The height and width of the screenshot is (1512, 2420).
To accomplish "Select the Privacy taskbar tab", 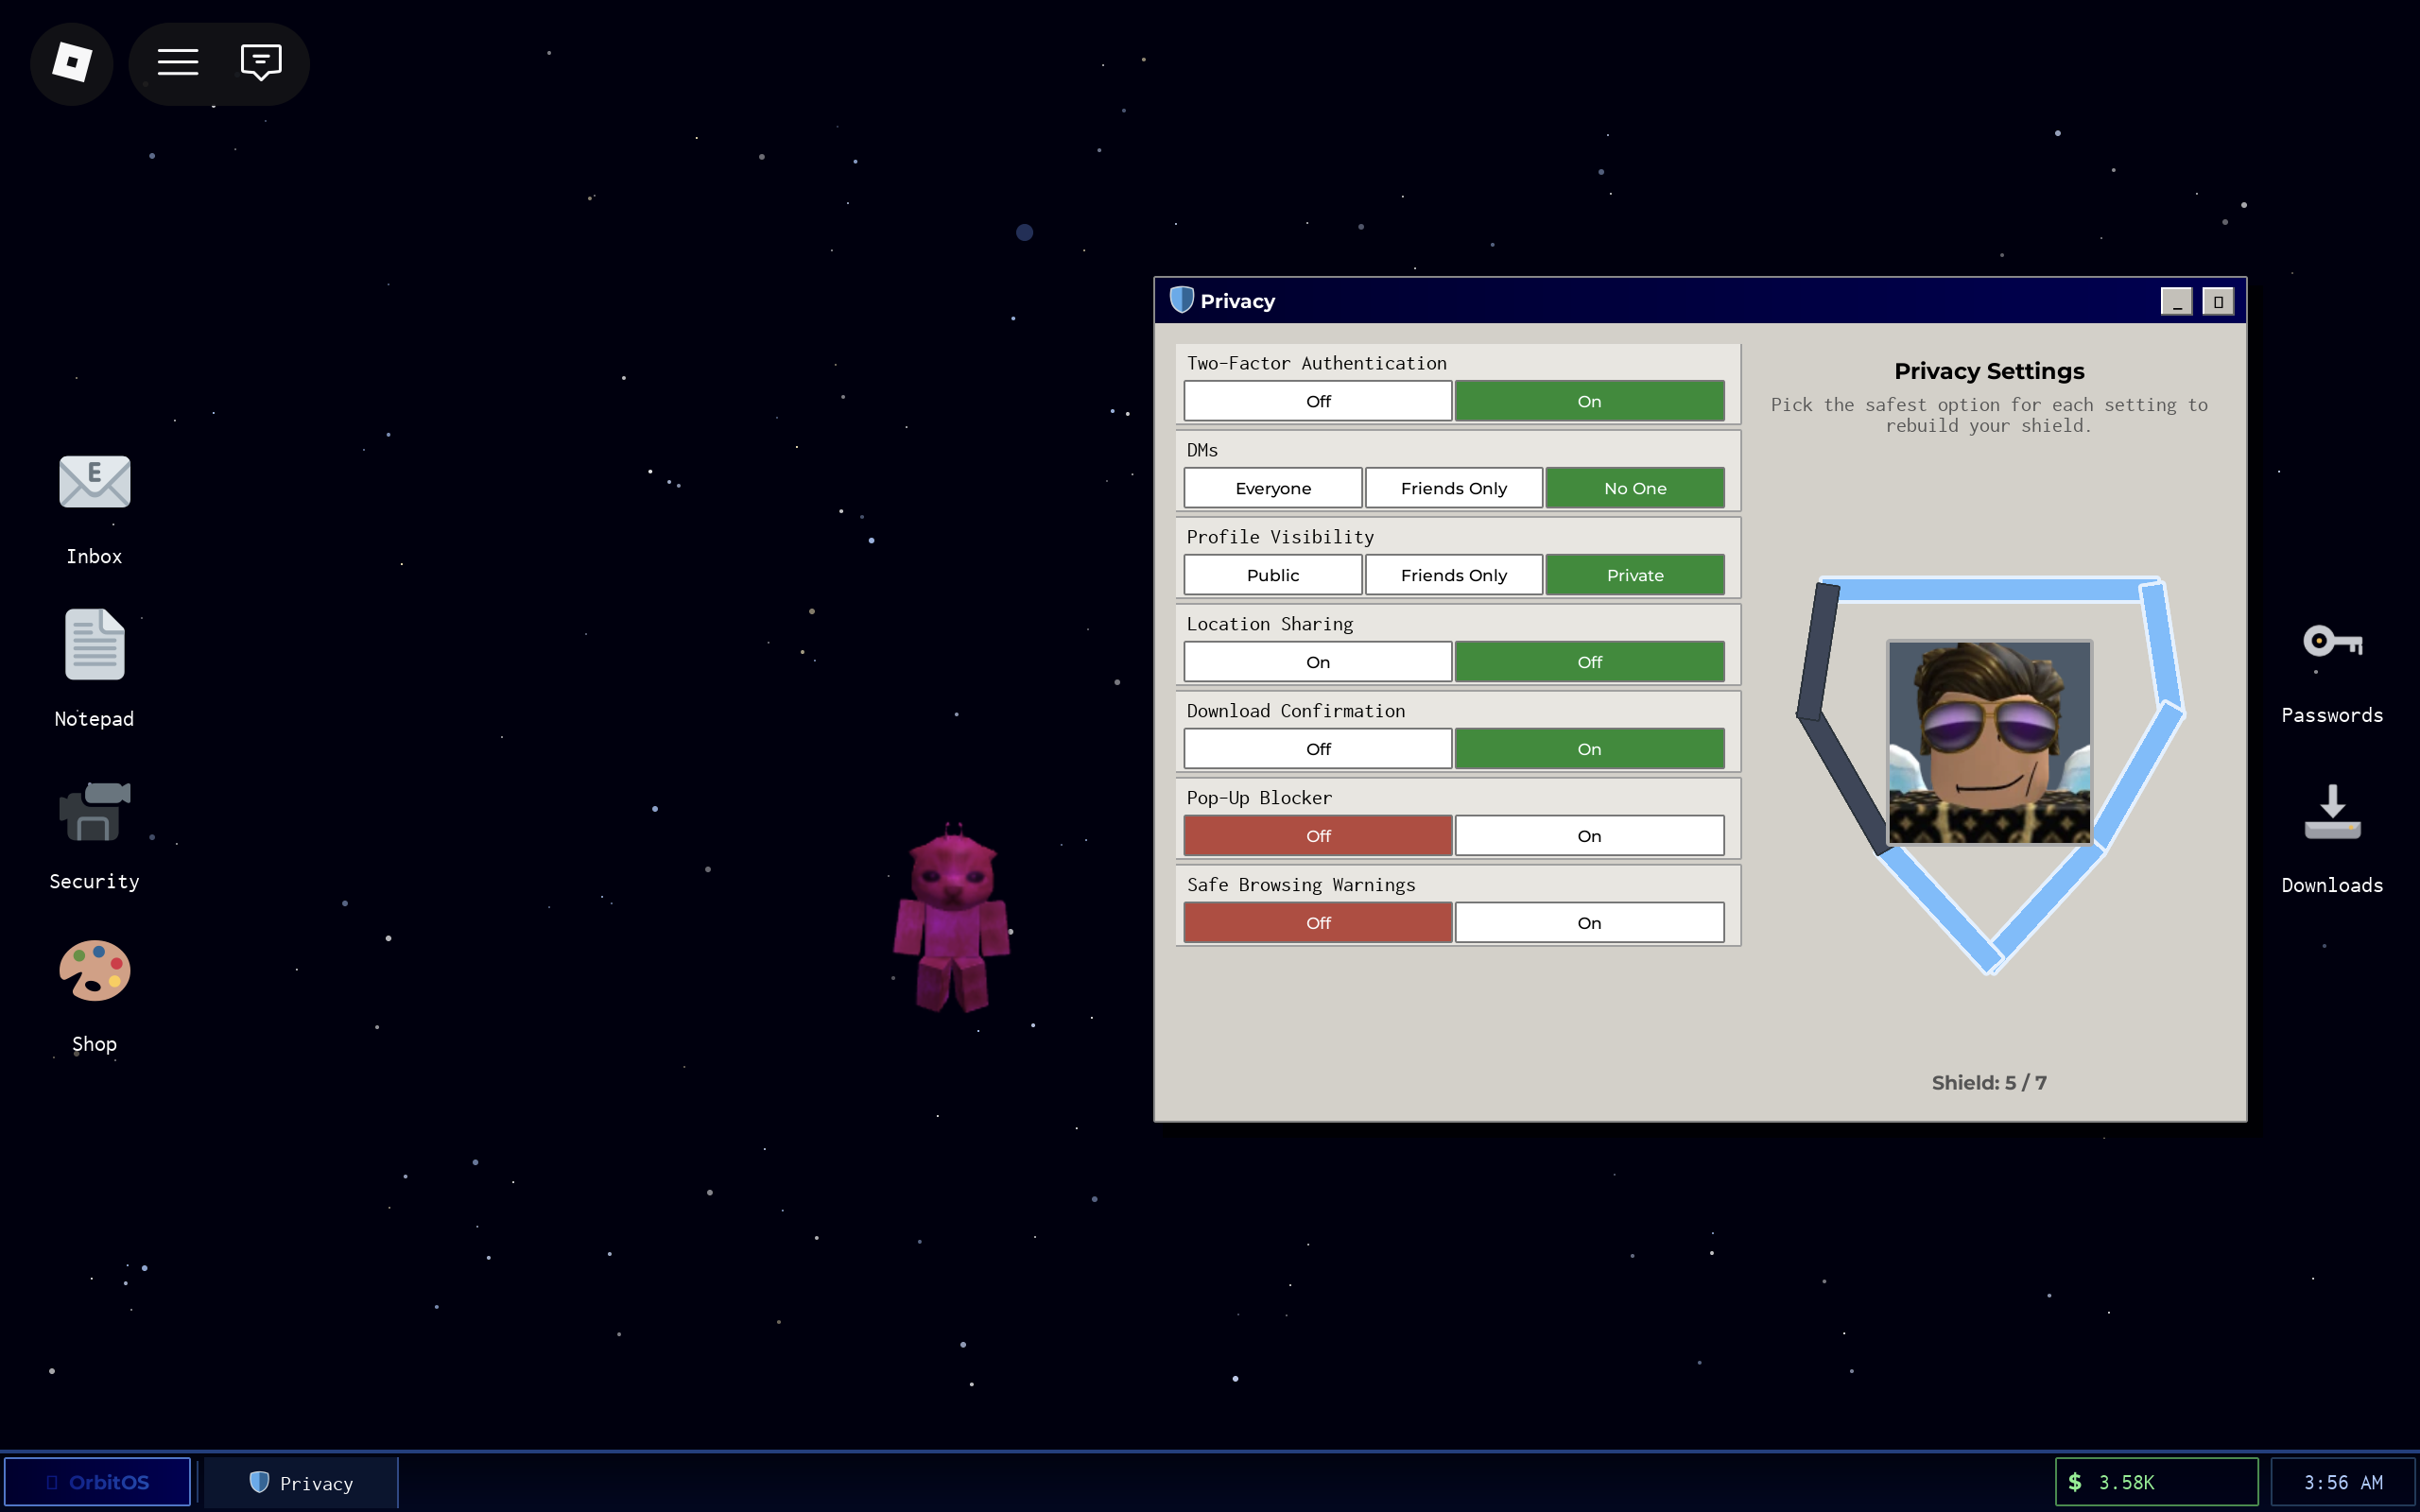I will (x=301, y=1483).
